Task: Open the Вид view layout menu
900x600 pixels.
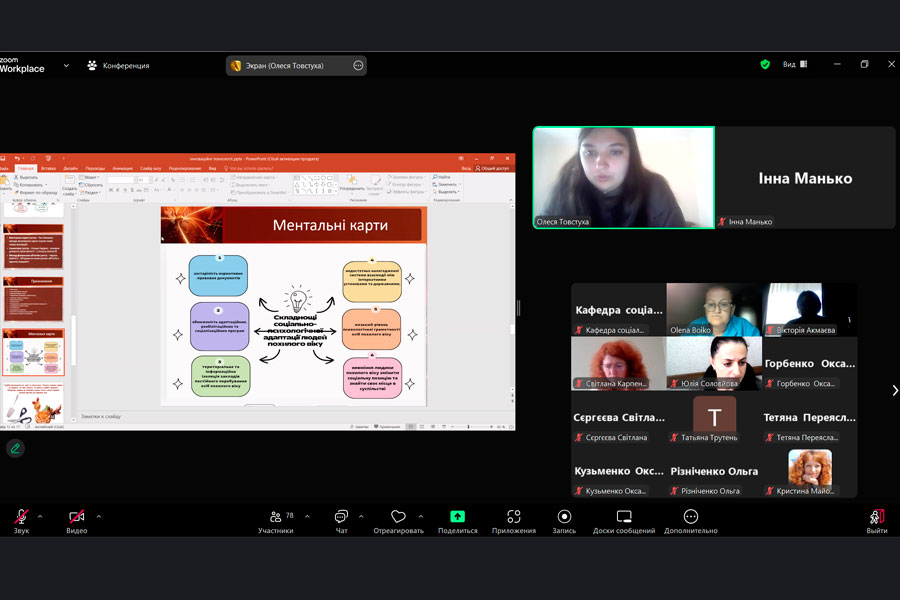Action: coord(795,64)
